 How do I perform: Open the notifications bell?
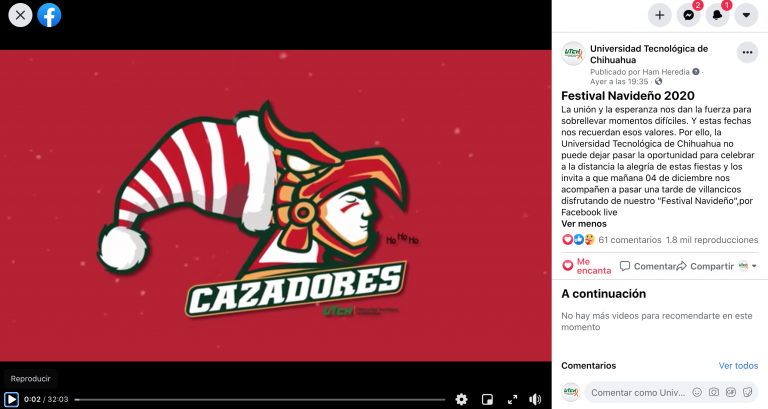(717, 15)
